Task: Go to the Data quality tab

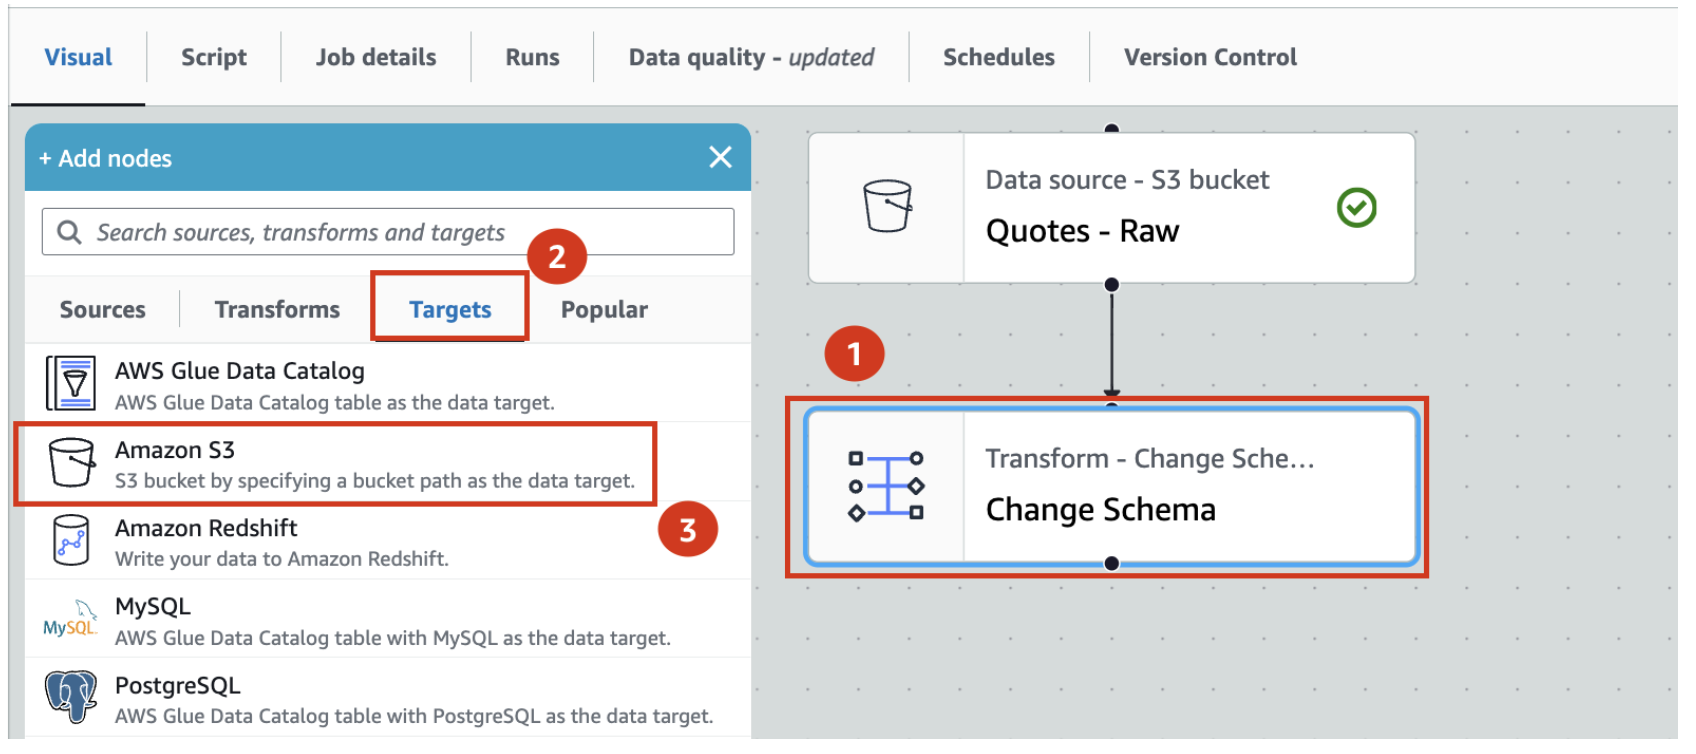Action: click(x=751, y=58)
